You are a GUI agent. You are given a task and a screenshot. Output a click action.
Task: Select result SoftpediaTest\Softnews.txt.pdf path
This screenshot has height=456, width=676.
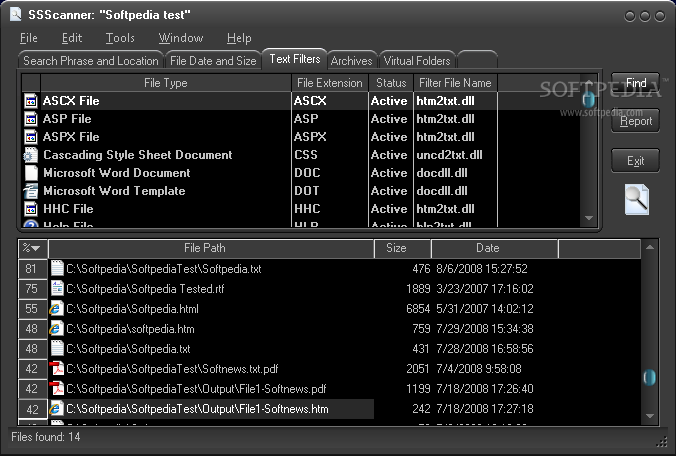172,369
